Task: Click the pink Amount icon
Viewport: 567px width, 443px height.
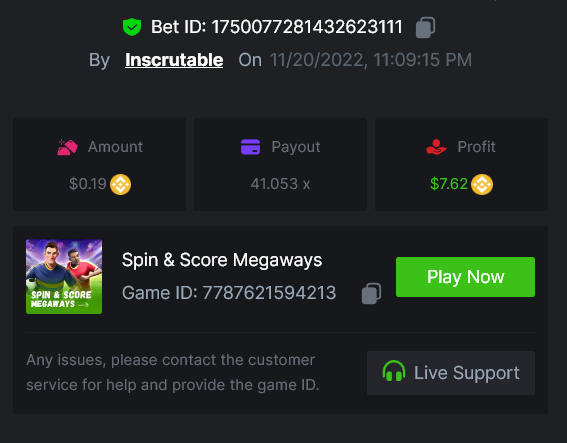Action: click(67, 147)
